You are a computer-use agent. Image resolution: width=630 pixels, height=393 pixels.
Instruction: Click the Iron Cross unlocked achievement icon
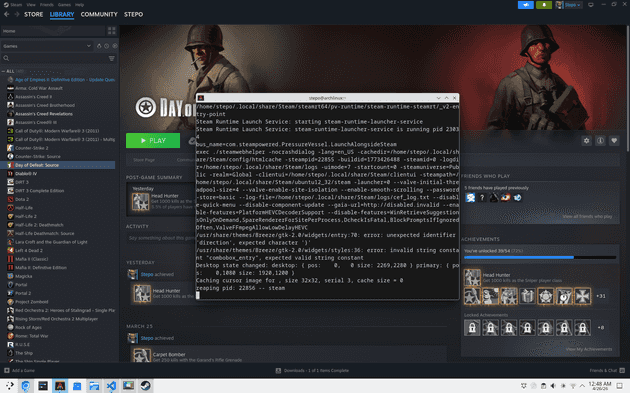pos(583,296)
